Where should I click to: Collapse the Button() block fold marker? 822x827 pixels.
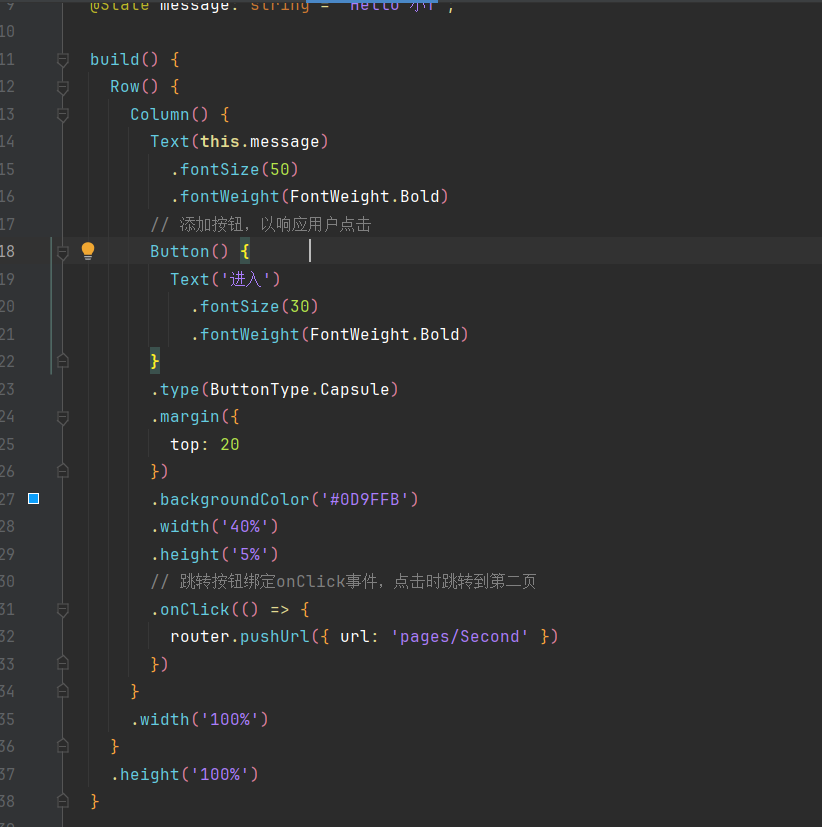(x=63, y=252)
